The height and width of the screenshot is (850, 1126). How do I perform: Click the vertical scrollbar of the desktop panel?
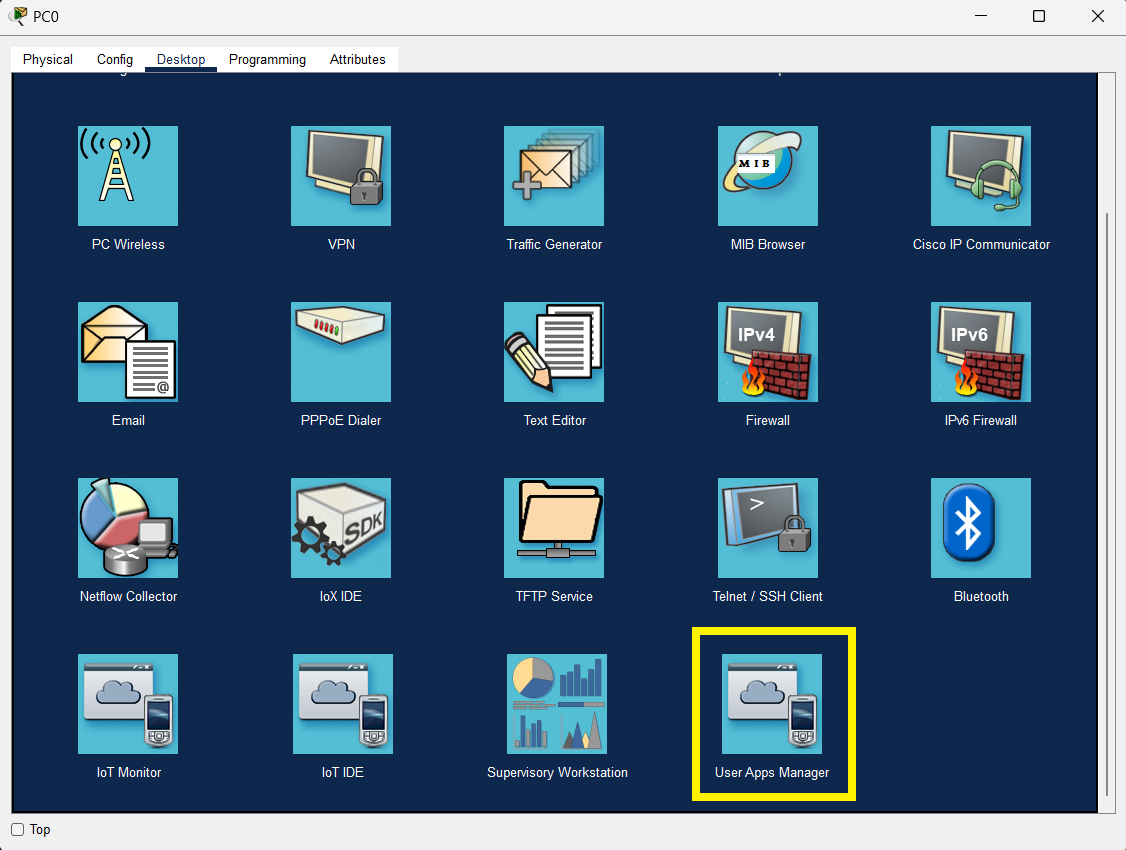coord(1105,500)
